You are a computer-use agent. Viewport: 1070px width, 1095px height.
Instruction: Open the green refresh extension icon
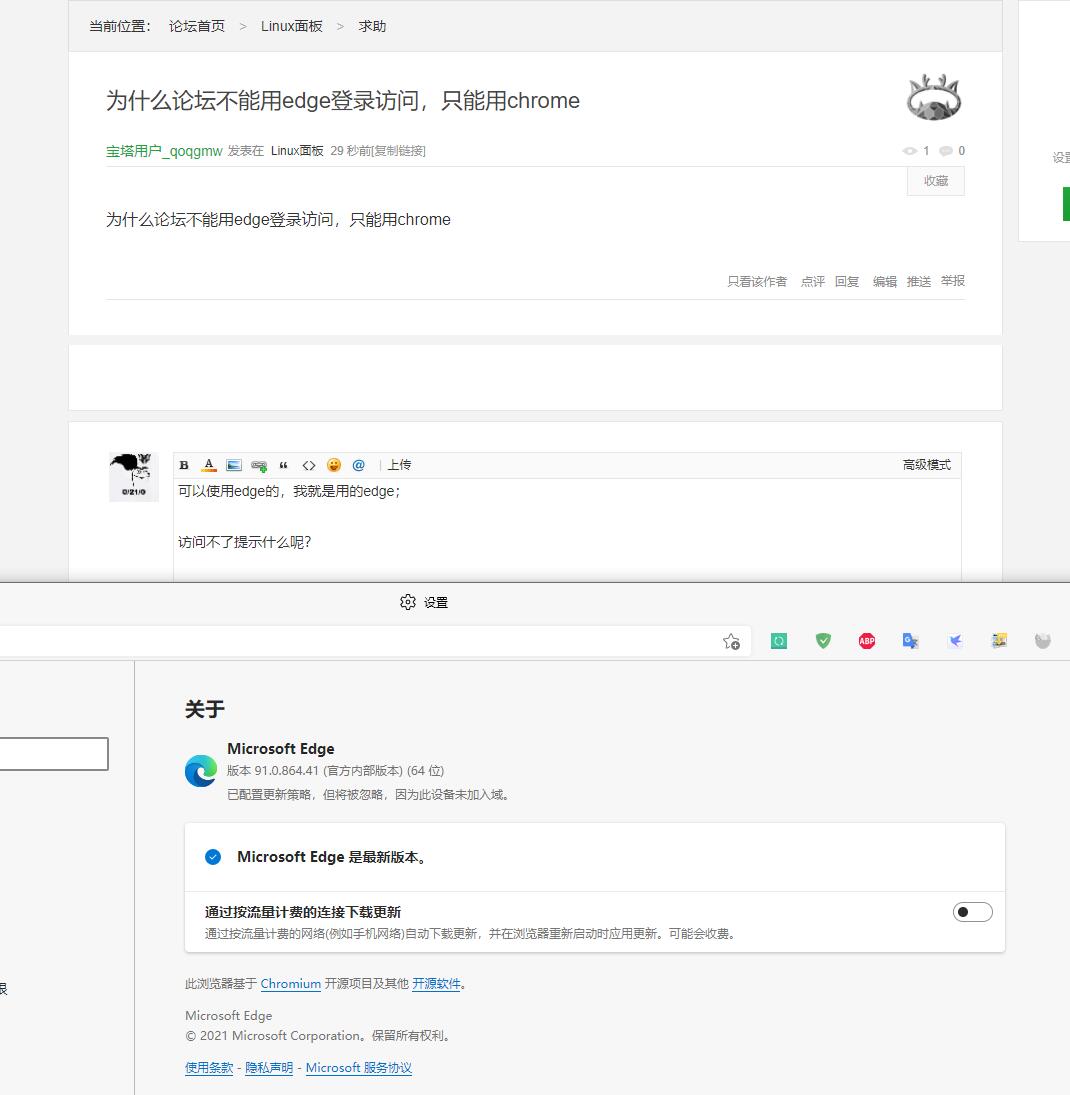click(x=779, y=641)
